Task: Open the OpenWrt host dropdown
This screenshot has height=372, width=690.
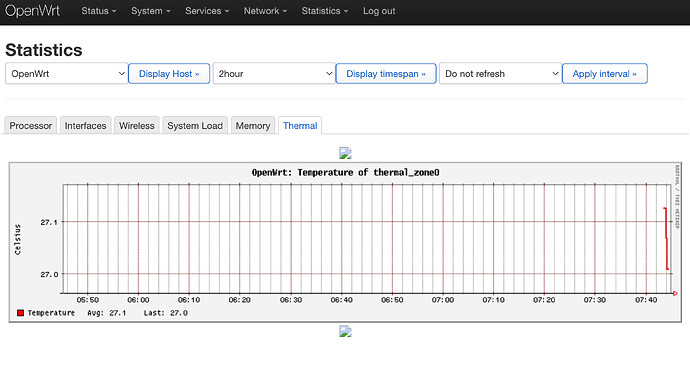Action: pyautogui.click(x=66, y=74)
